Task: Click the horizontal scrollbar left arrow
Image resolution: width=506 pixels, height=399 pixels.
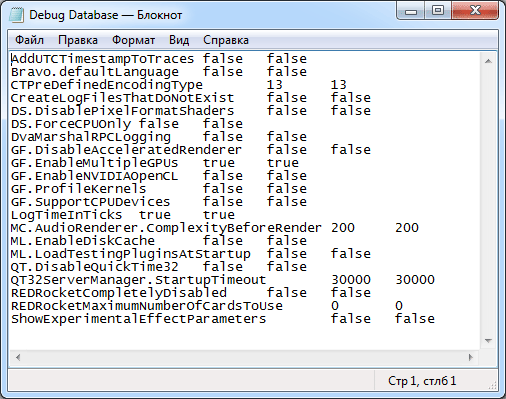Action: point(18,357)
